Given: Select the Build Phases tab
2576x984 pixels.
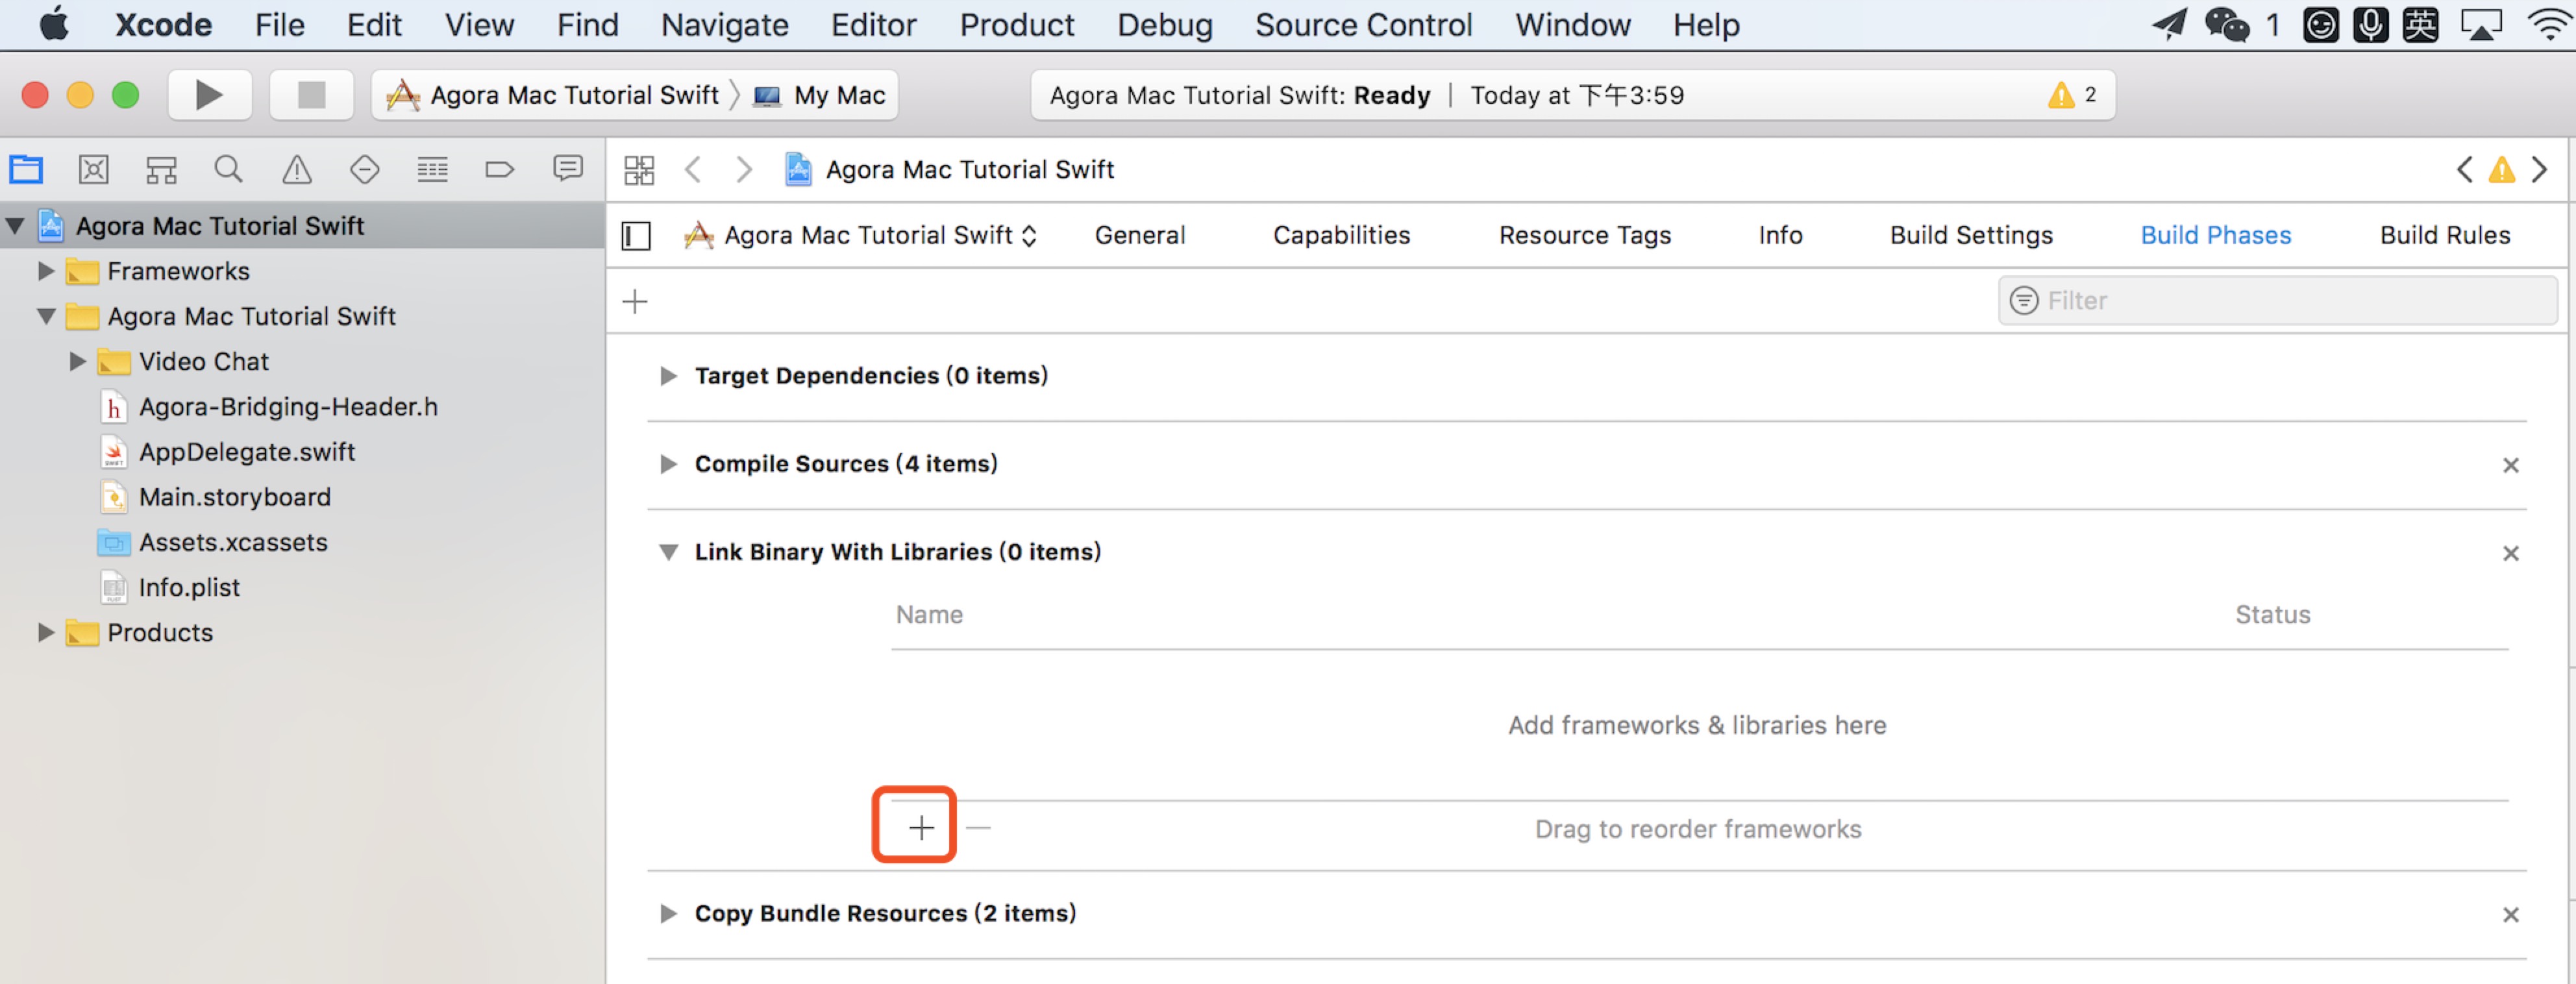Looking at the screenshot, I should [x=2215, y=235].
